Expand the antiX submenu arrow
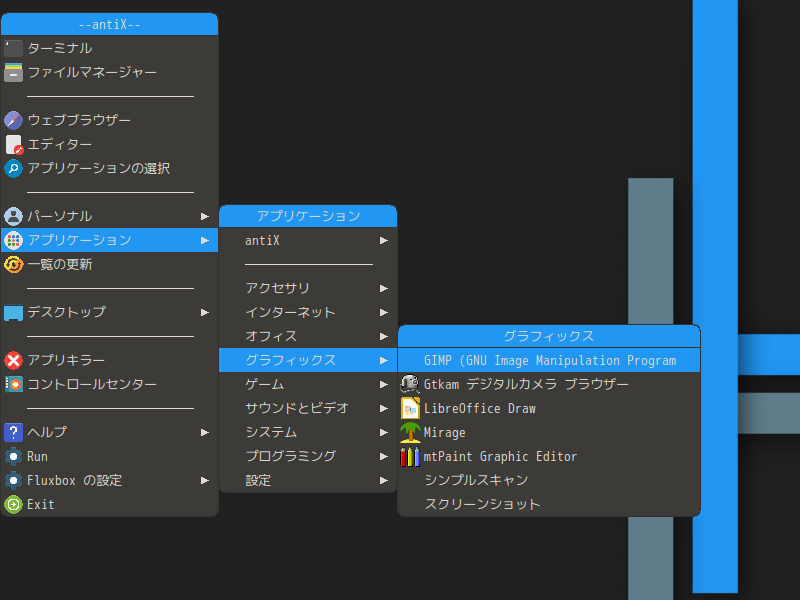800x600 pixels. (384, 240)
